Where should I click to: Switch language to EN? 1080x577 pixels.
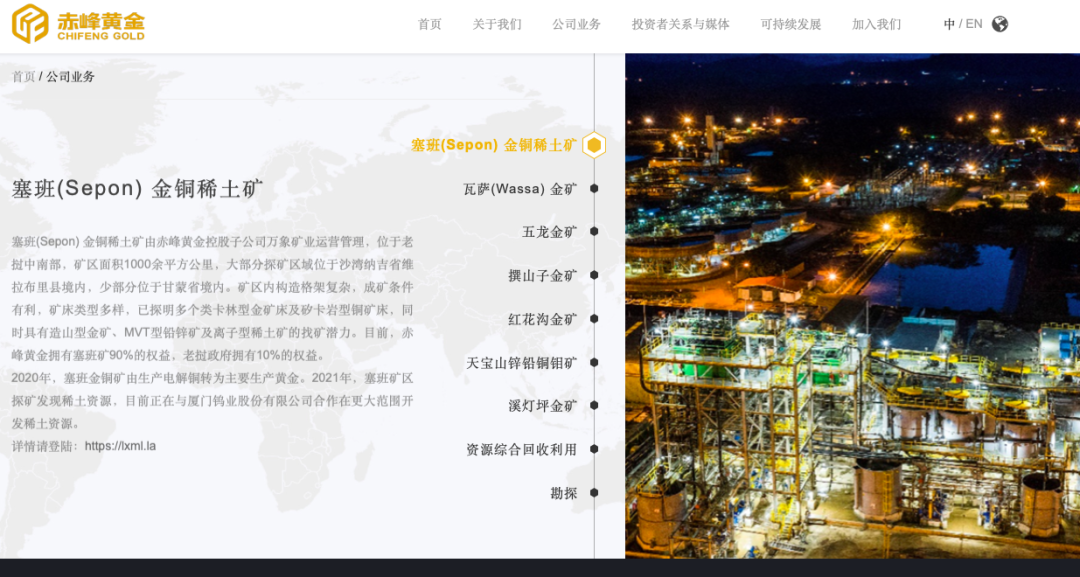coord(973,24)
